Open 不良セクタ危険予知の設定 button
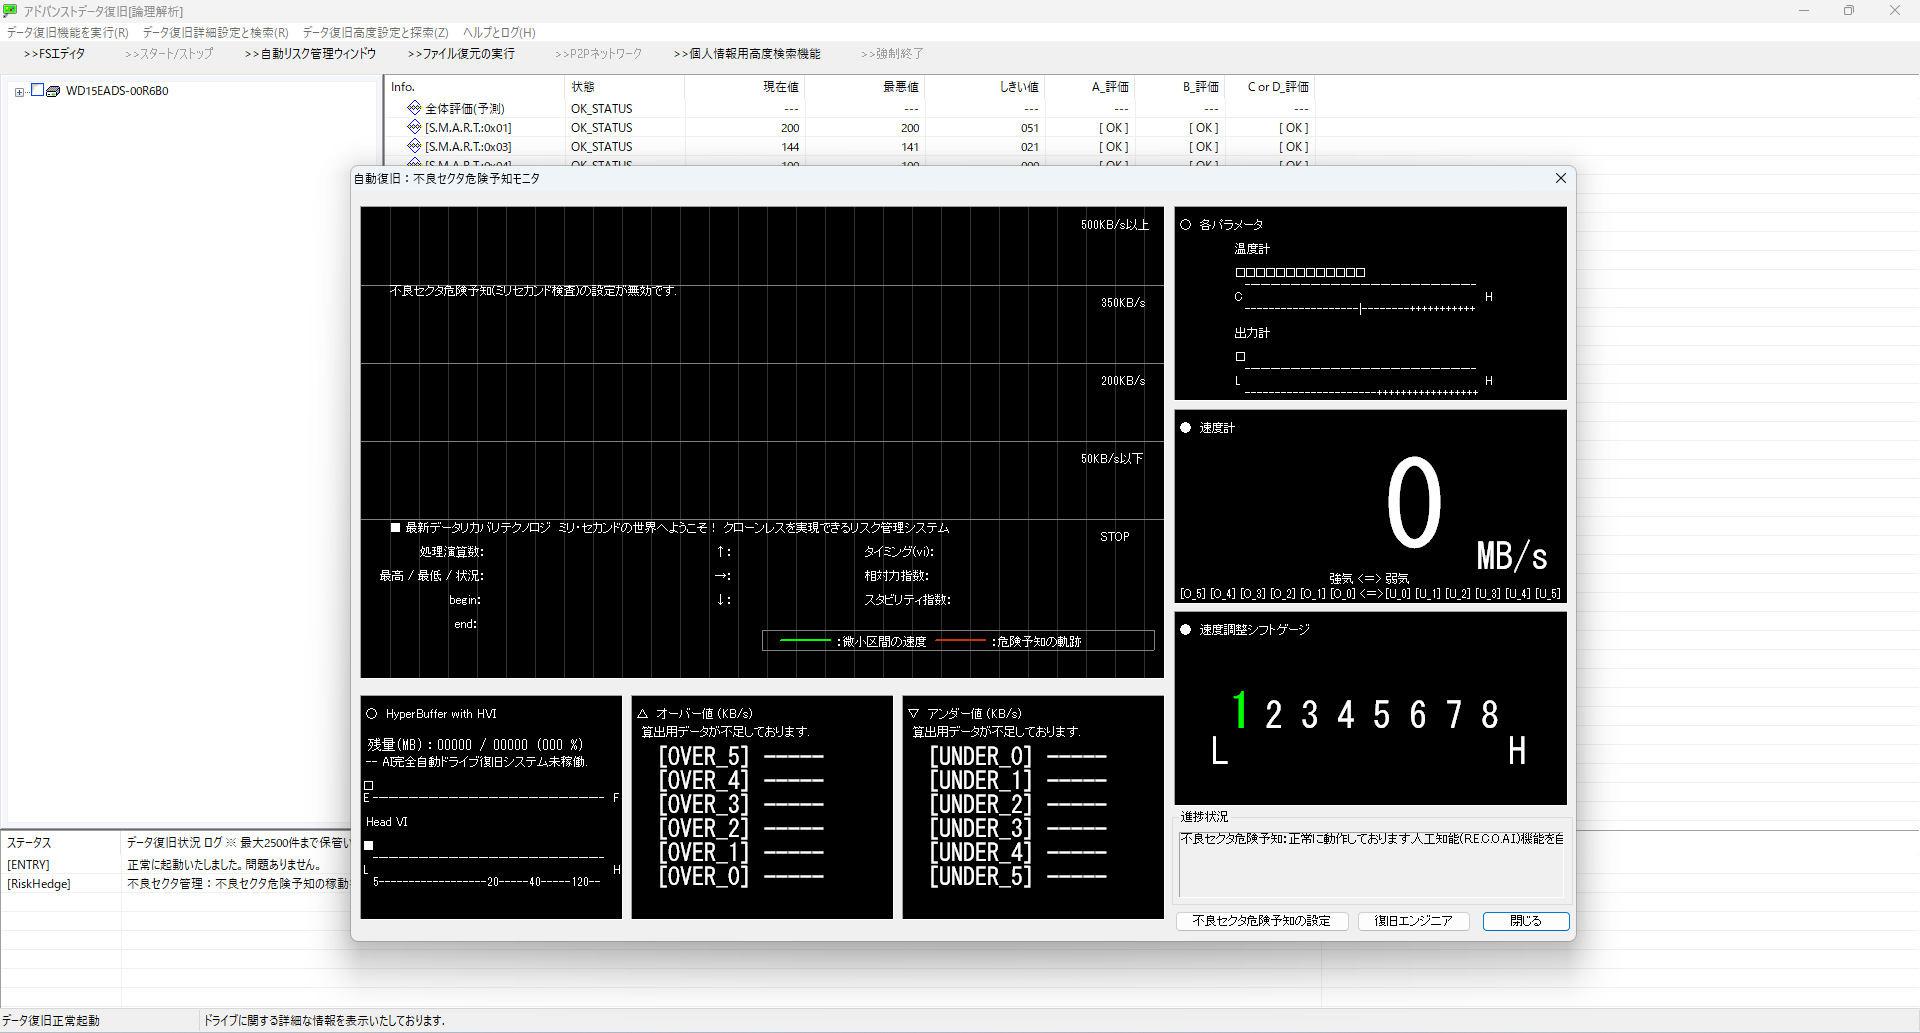 click(x=1262, y=921)
